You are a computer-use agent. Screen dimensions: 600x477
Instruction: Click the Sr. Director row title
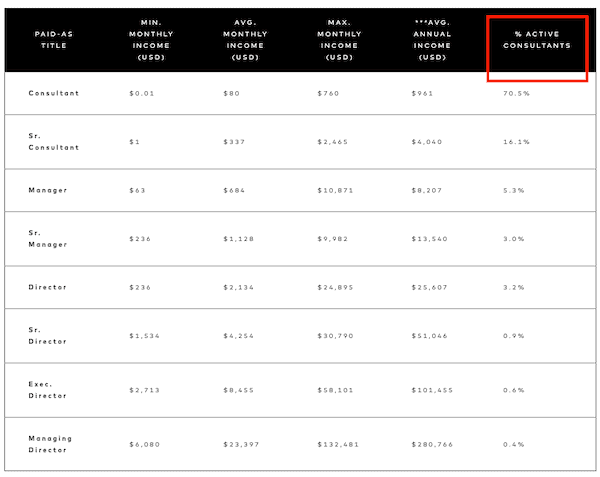click(47, 335)
